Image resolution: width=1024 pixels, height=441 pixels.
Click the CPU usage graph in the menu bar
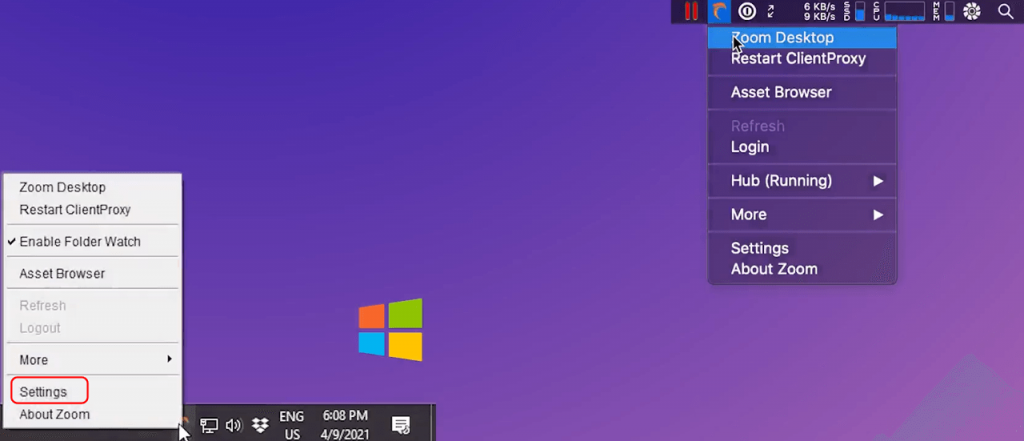[x=904, y=12]
